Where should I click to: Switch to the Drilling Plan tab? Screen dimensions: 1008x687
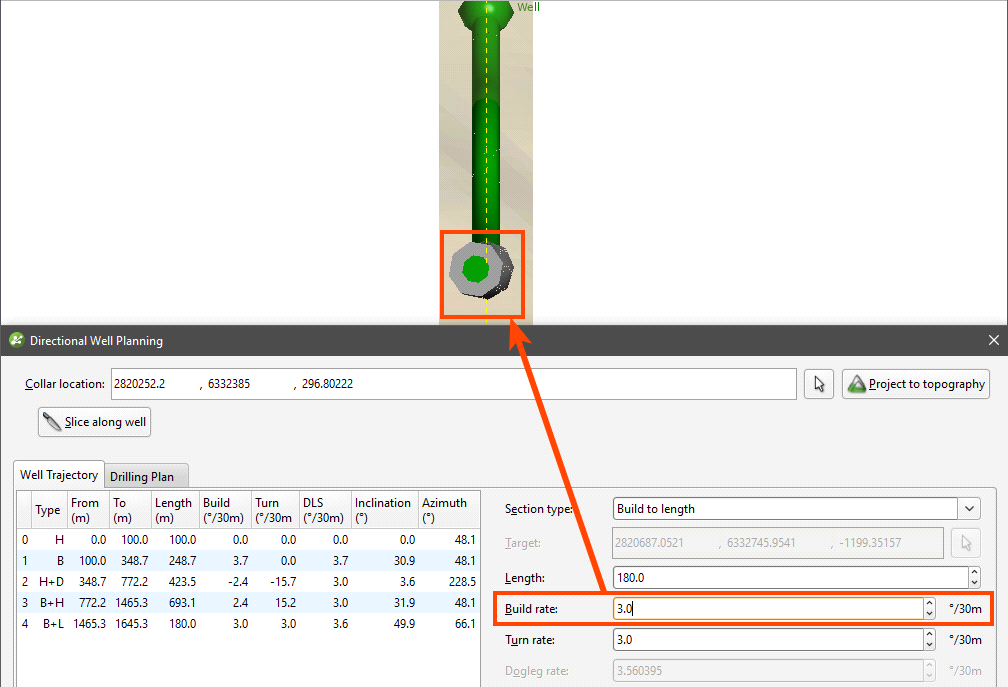click(x=141, y=477)
